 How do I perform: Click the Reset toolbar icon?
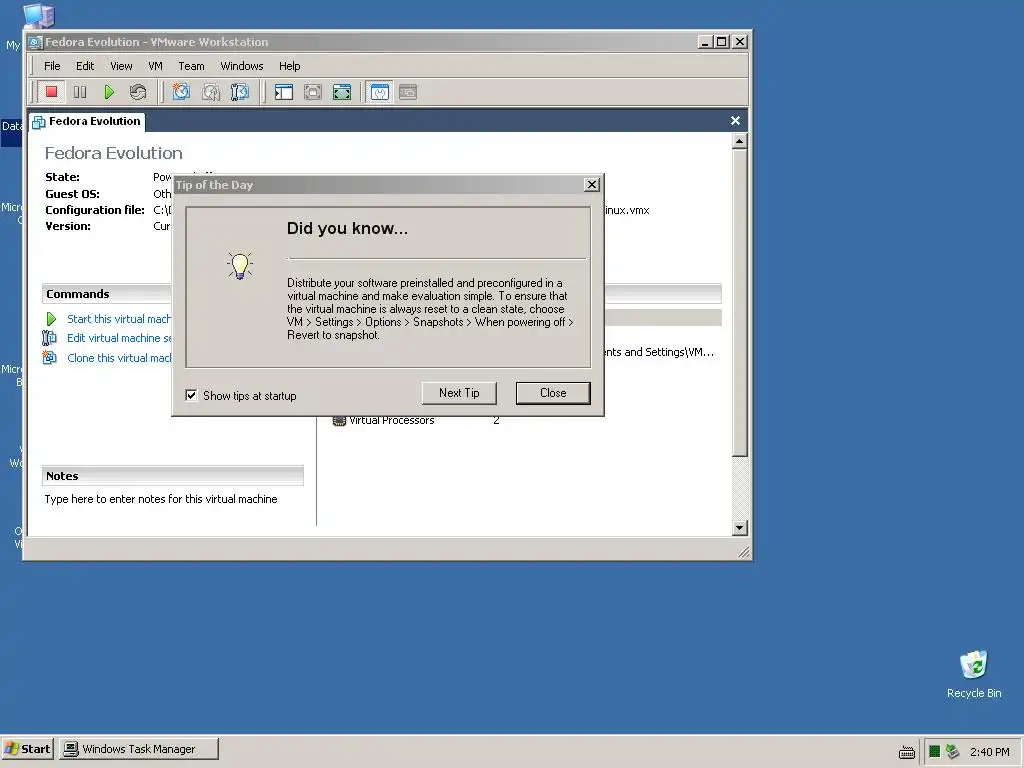(x=138, y=92)
